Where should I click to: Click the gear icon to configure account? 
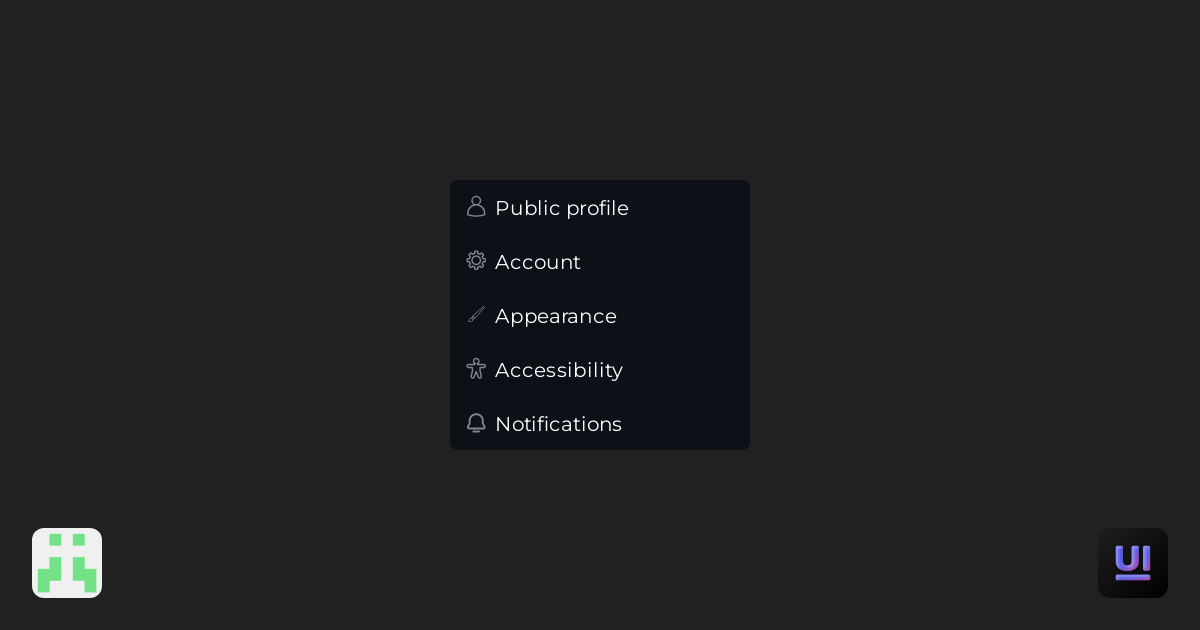476,260
